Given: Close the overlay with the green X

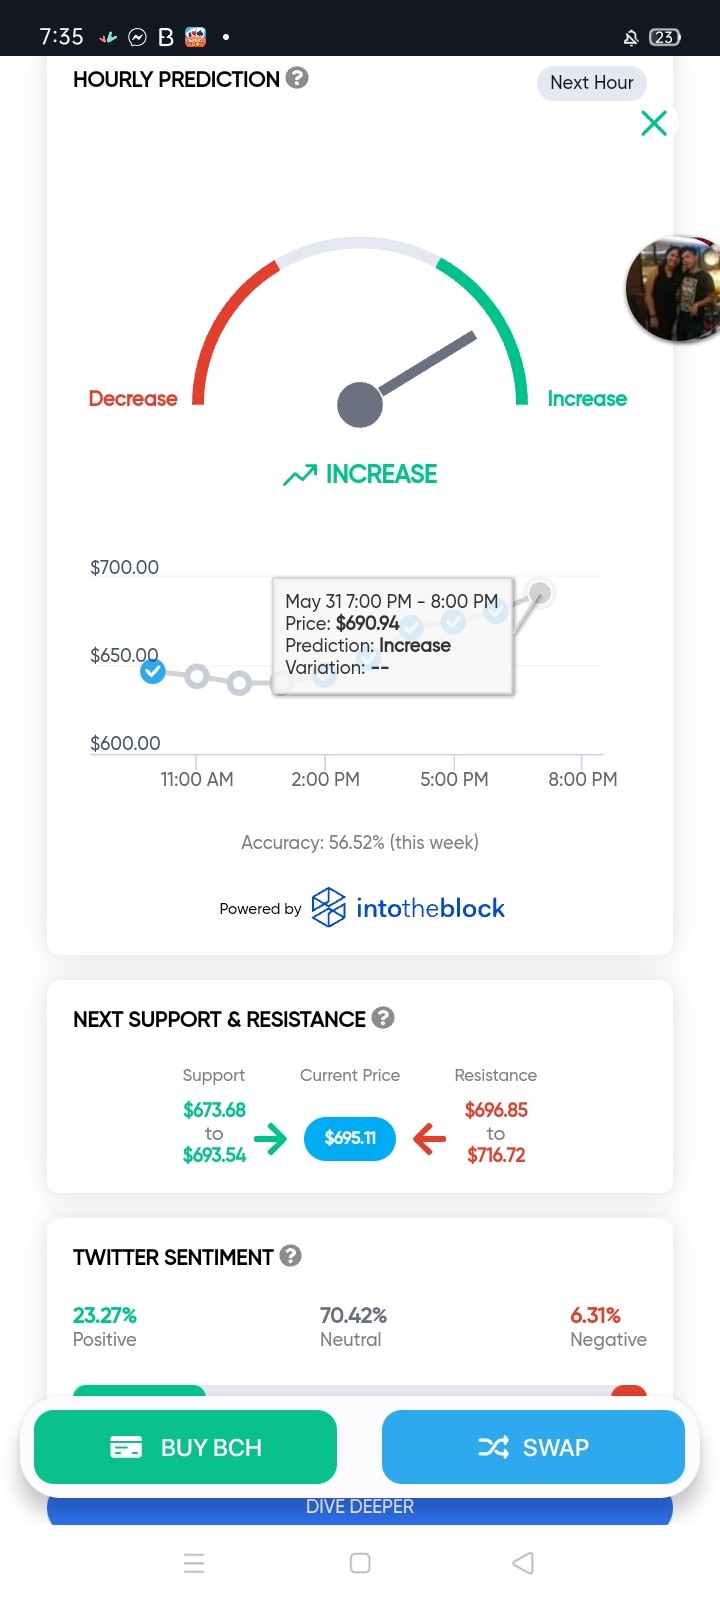Looking at the screenshot, I should pos(654,123).
